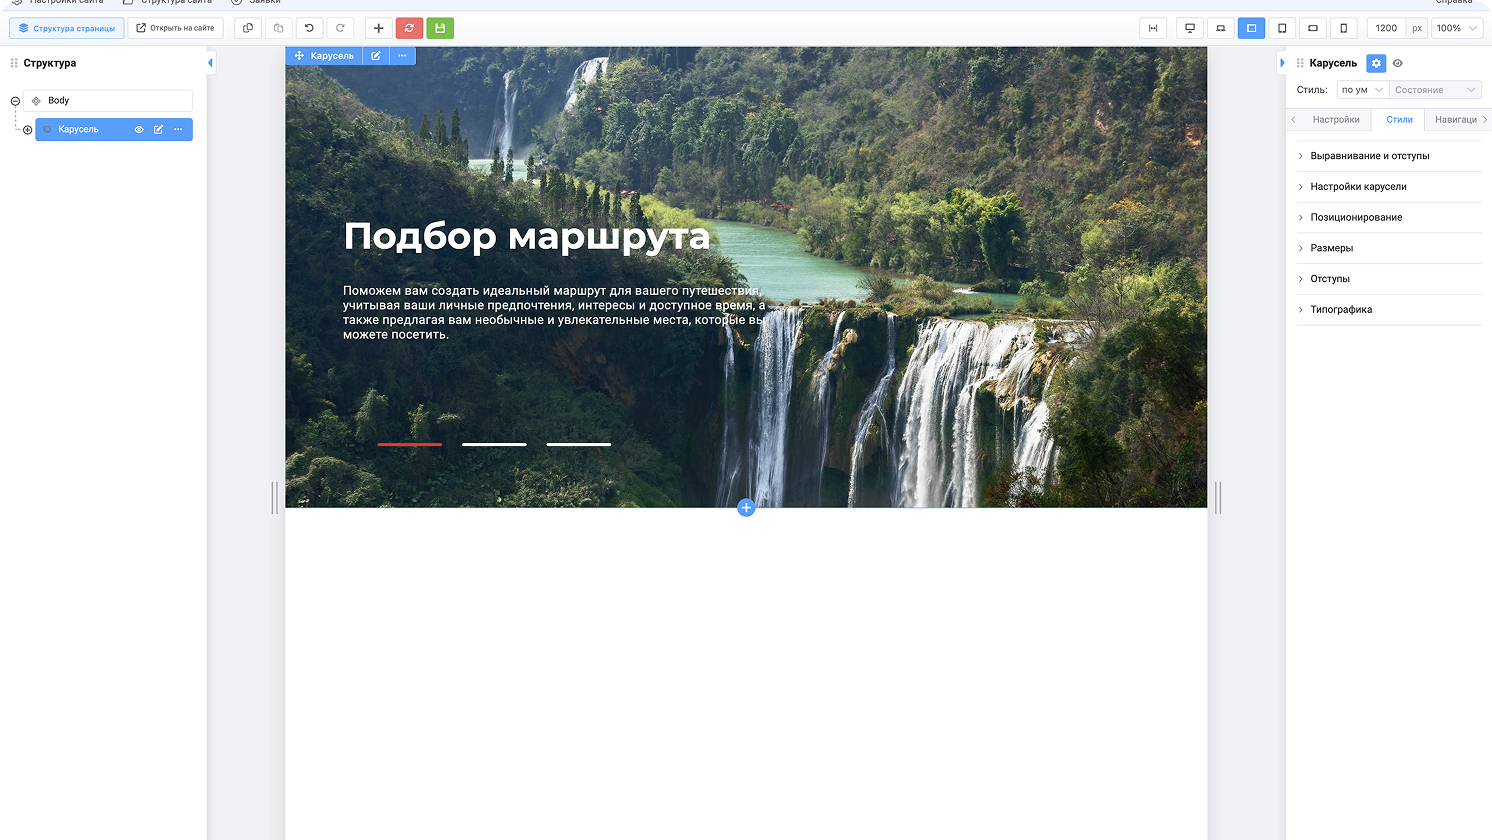
Task: Click the Body element icon in the tree
Action: click(36, 101)
